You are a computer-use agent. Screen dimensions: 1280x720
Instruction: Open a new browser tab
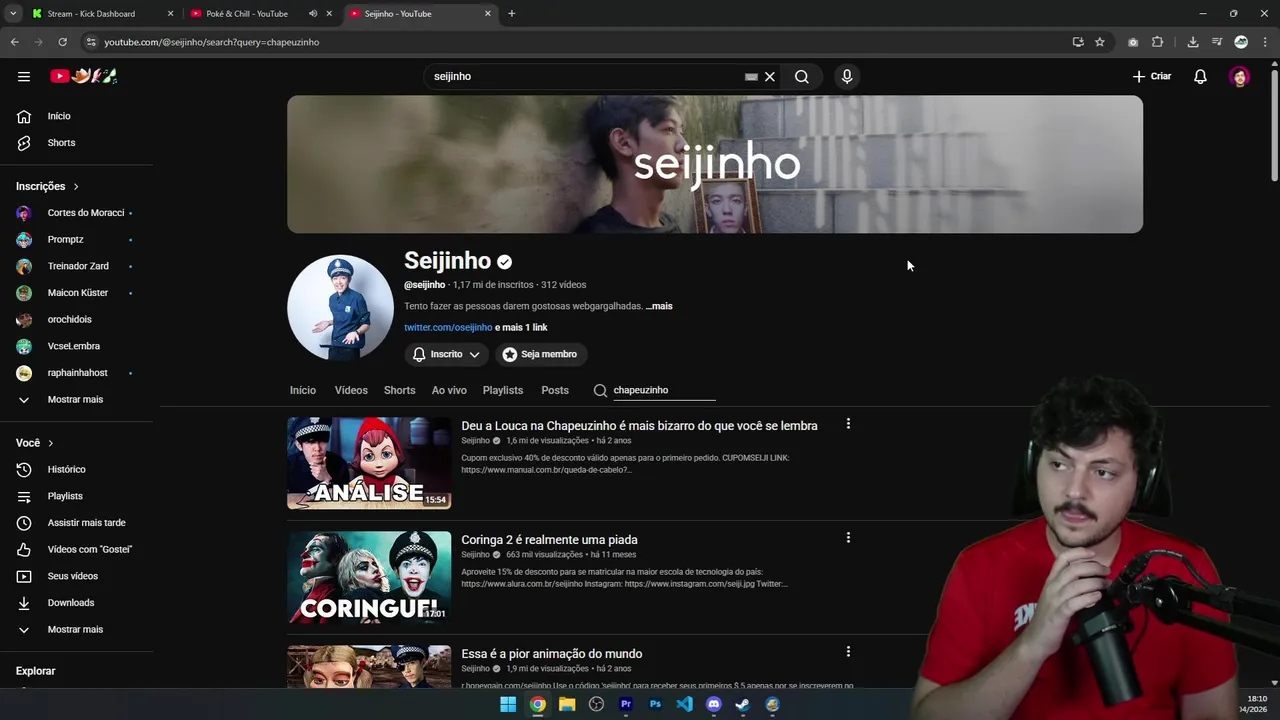[511, 14]
